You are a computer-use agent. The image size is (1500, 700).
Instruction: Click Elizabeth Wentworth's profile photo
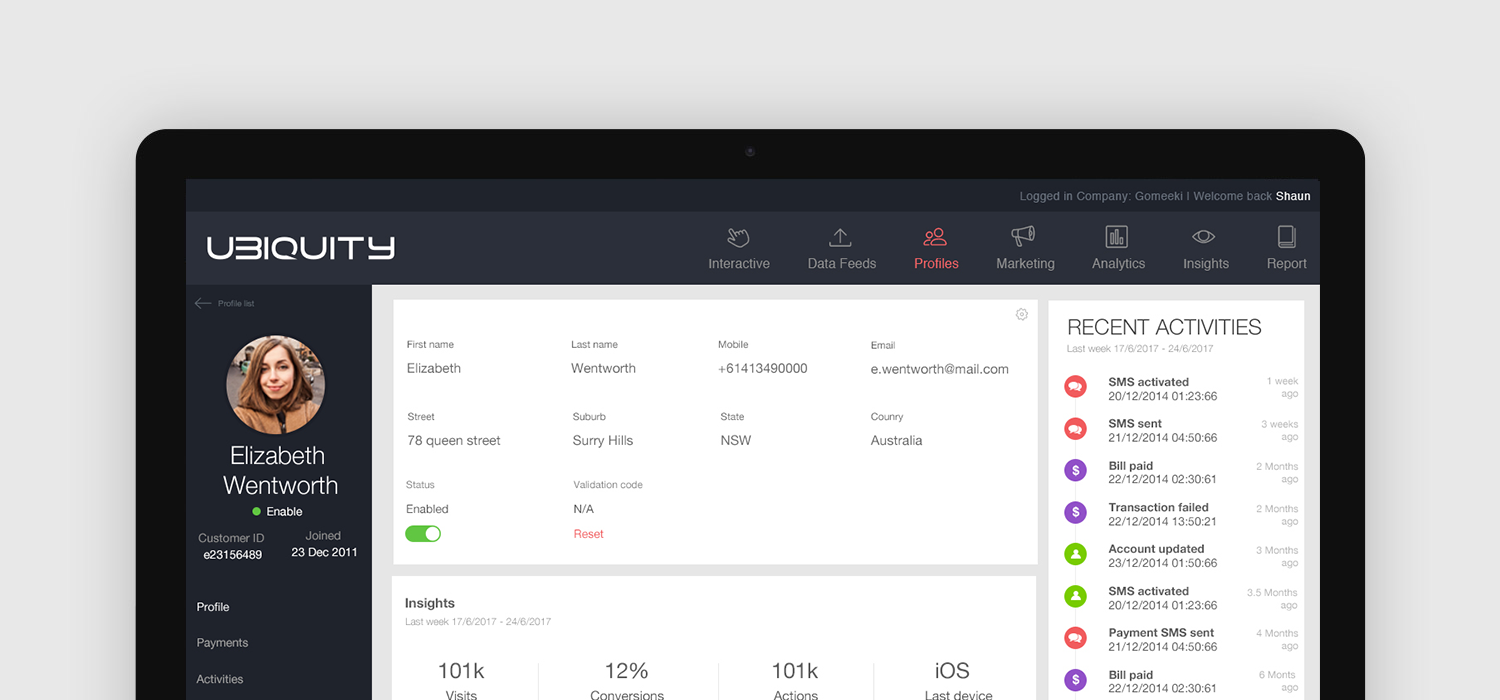[x=276, y=385]
